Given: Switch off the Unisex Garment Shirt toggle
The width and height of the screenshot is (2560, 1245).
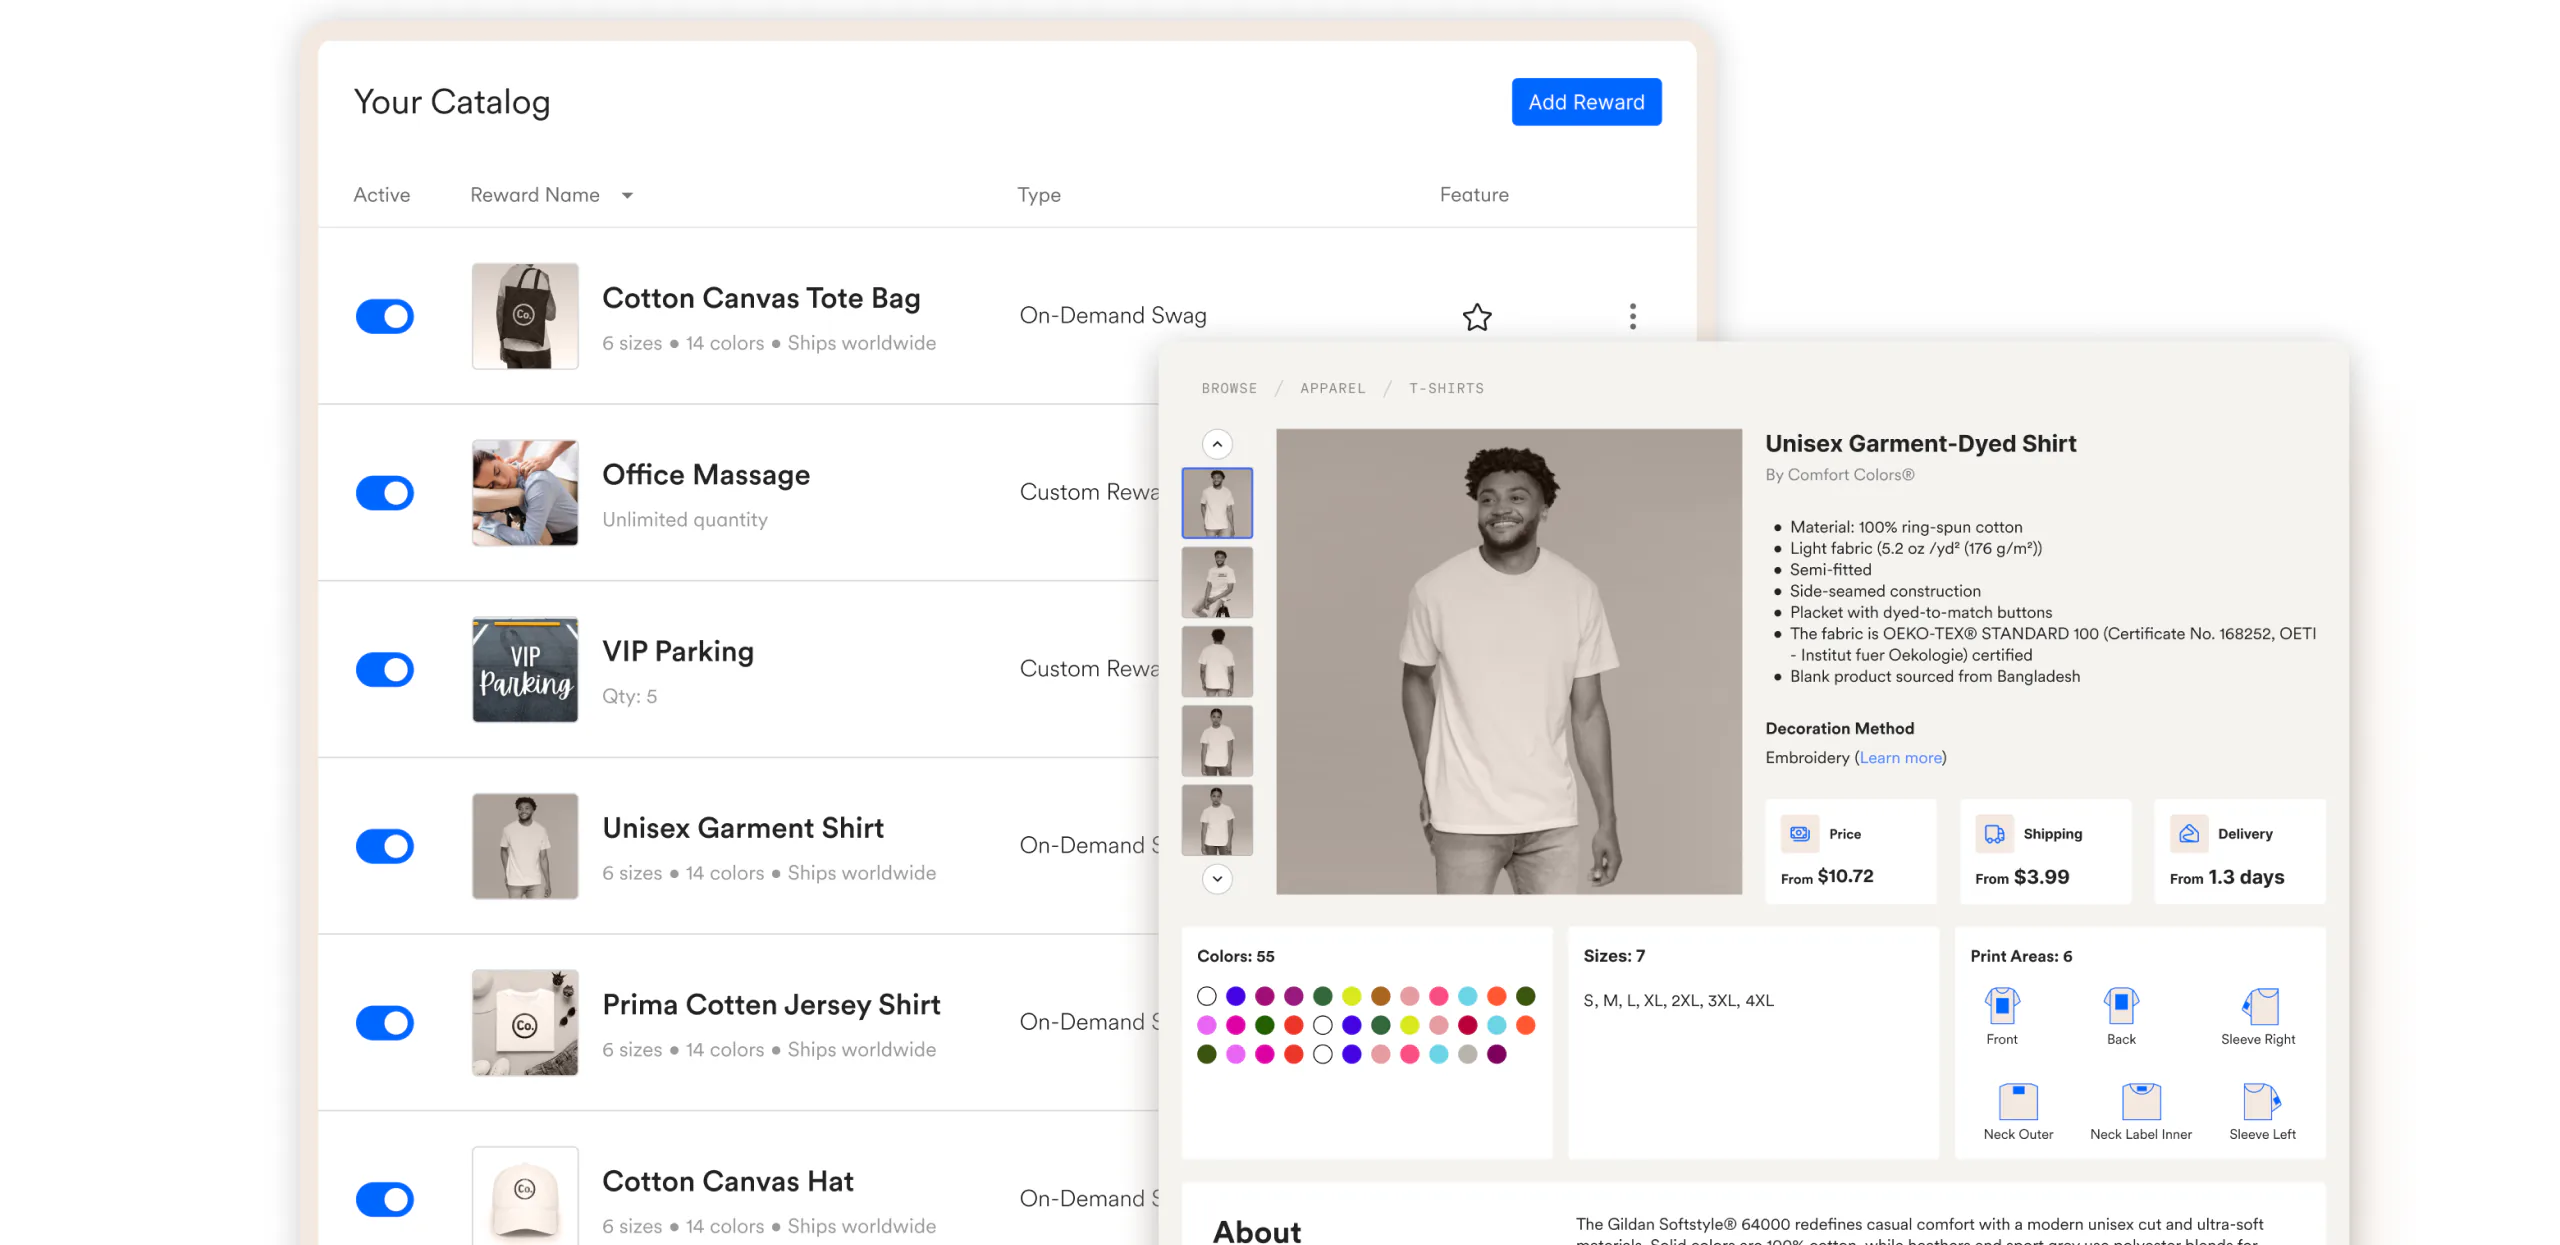Looking at the screenshot, I should point(384,846).
